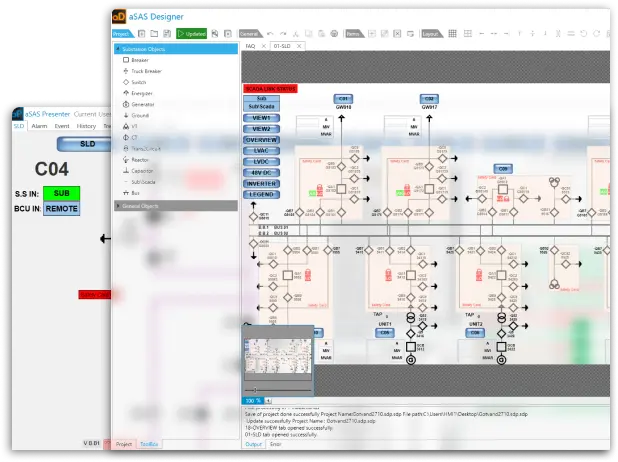Click the LVDC button
Viewport: 618px width, 462px height.
[x=261, y=162]
